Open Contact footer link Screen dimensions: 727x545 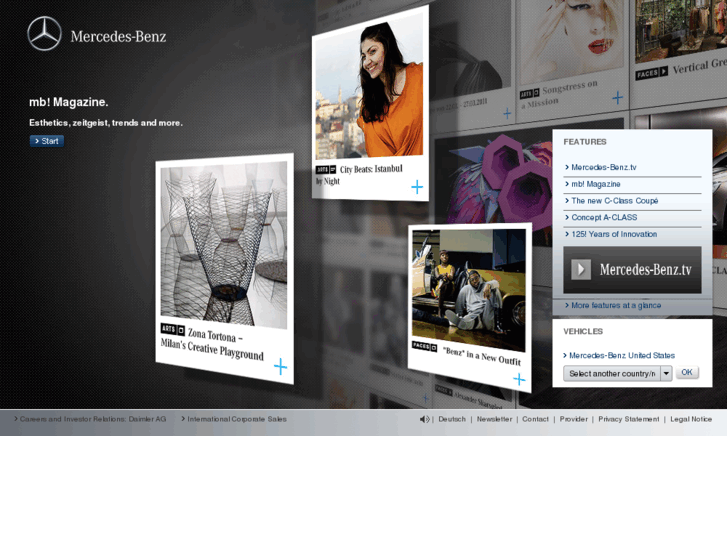click(536, 419)
